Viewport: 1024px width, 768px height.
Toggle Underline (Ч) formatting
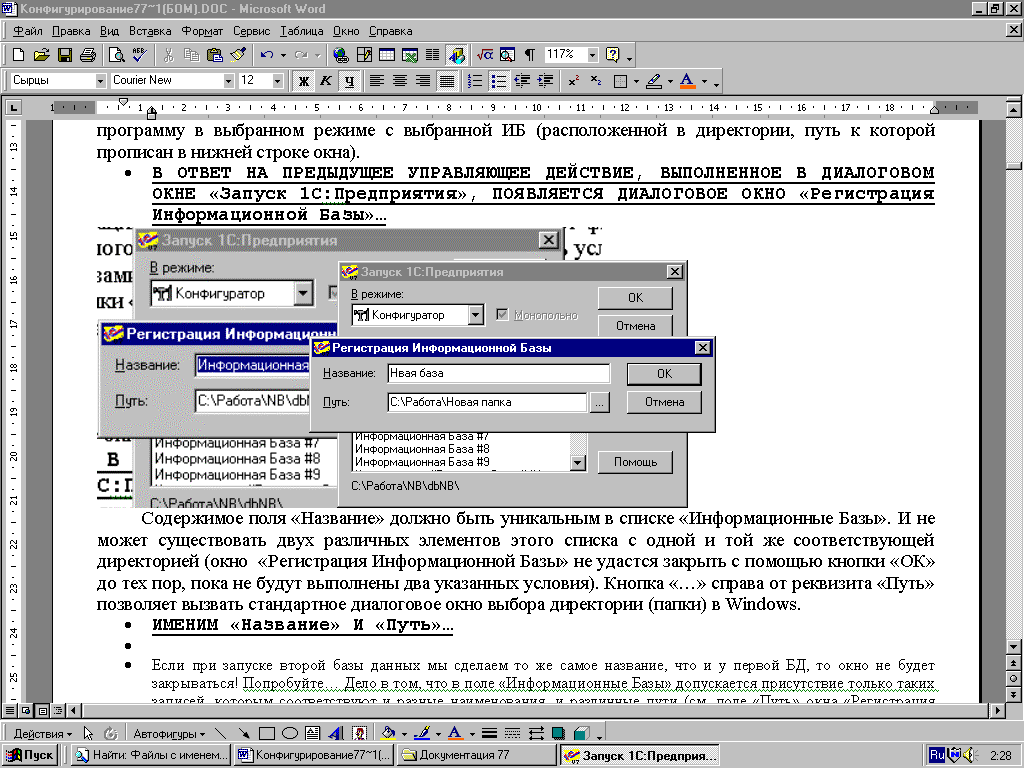pyautogui.click(x=349, y=81)
